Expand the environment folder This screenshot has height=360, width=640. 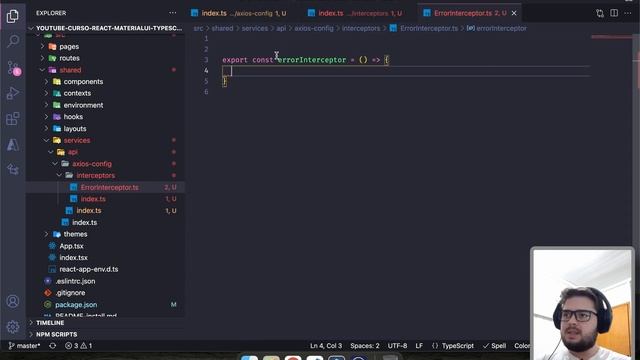pyautogui.click(x=106, y=105)
